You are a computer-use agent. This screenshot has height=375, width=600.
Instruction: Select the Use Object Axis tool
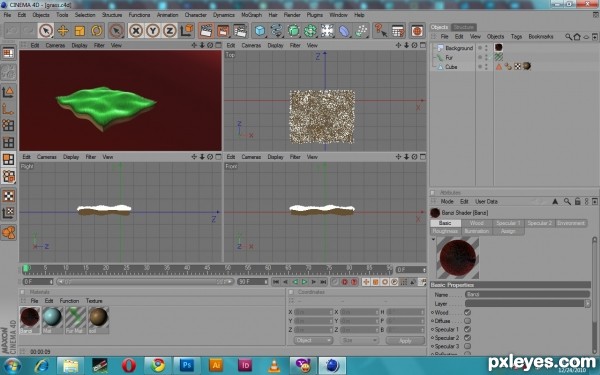tap(8, 109)
